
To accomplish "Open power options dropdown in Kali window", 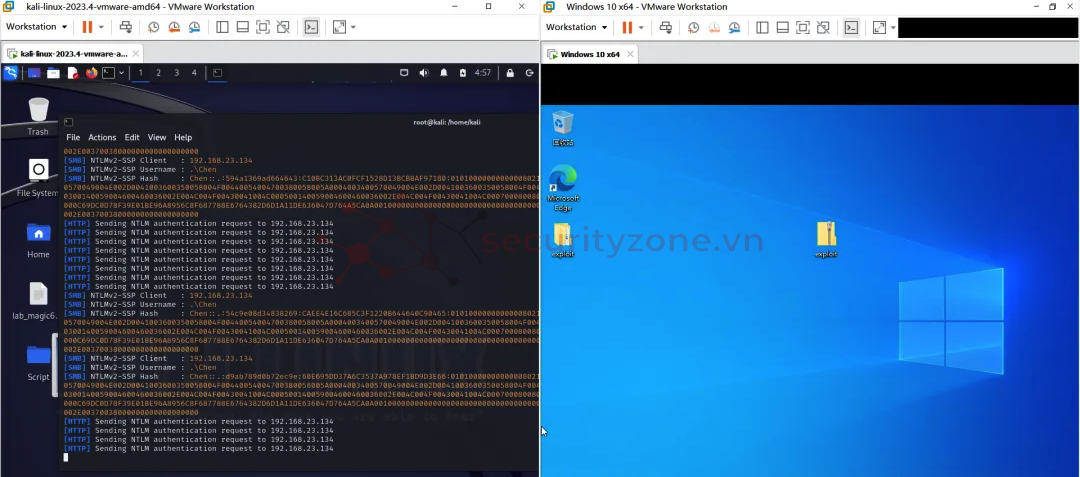I will click(101, 28).
